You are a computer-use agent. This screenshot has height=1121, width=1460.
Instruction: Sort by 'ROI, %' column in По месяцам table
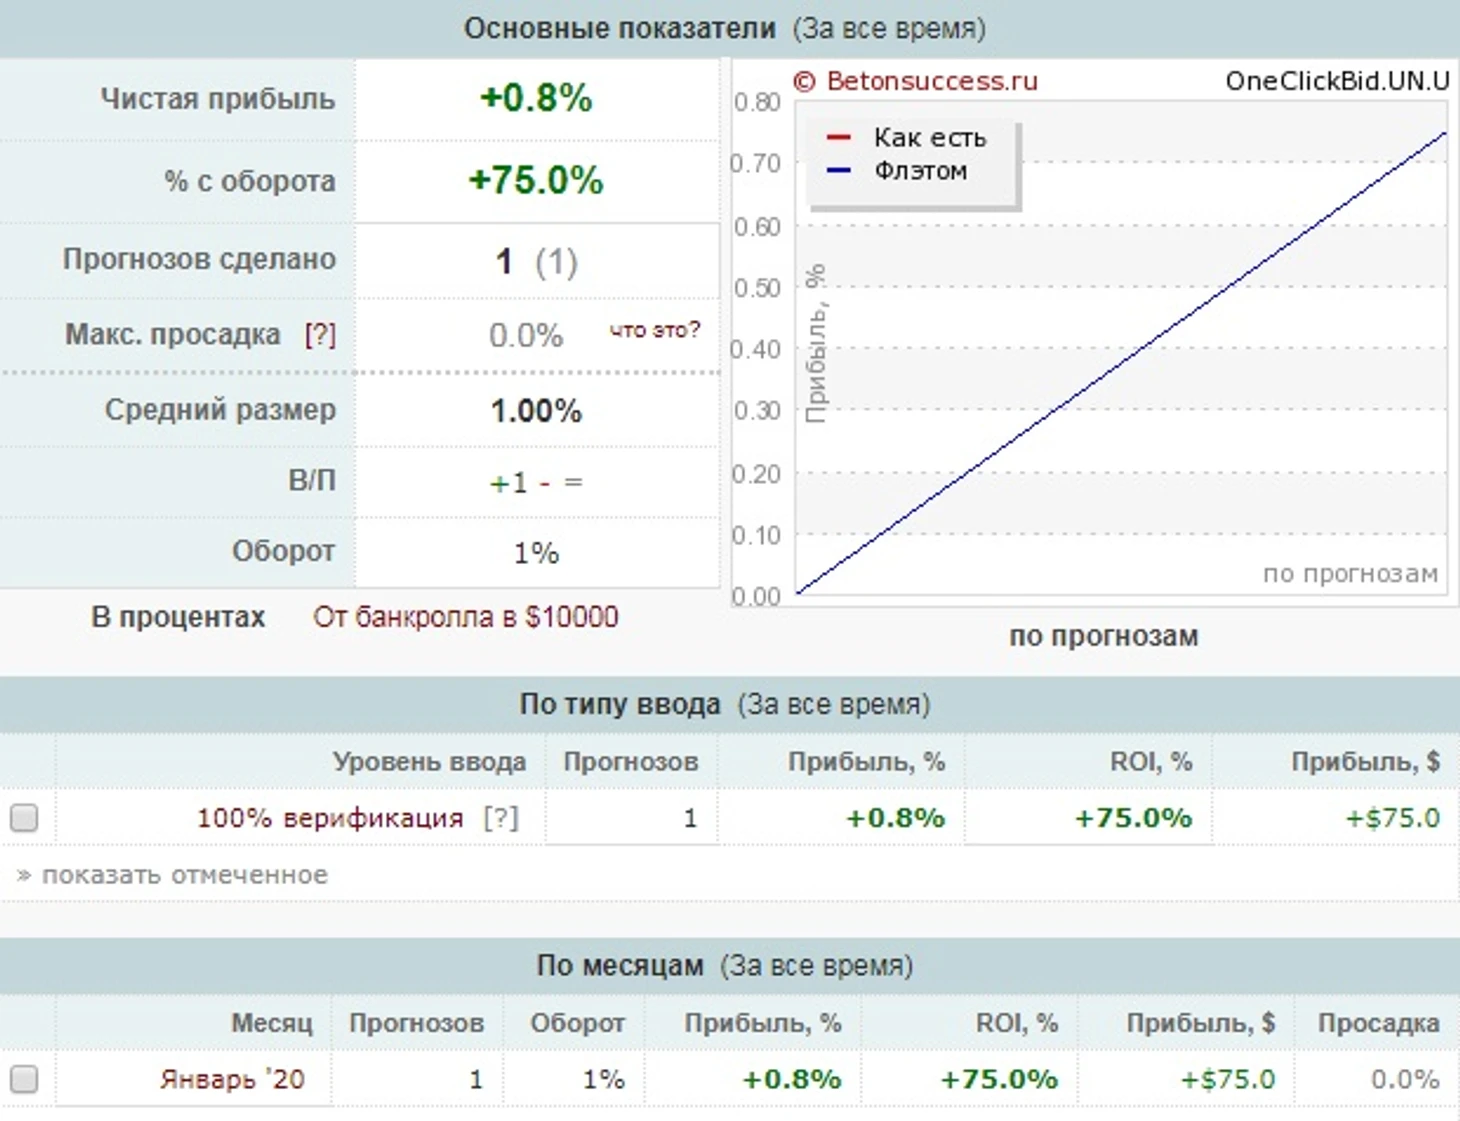pos(1016,1023)
